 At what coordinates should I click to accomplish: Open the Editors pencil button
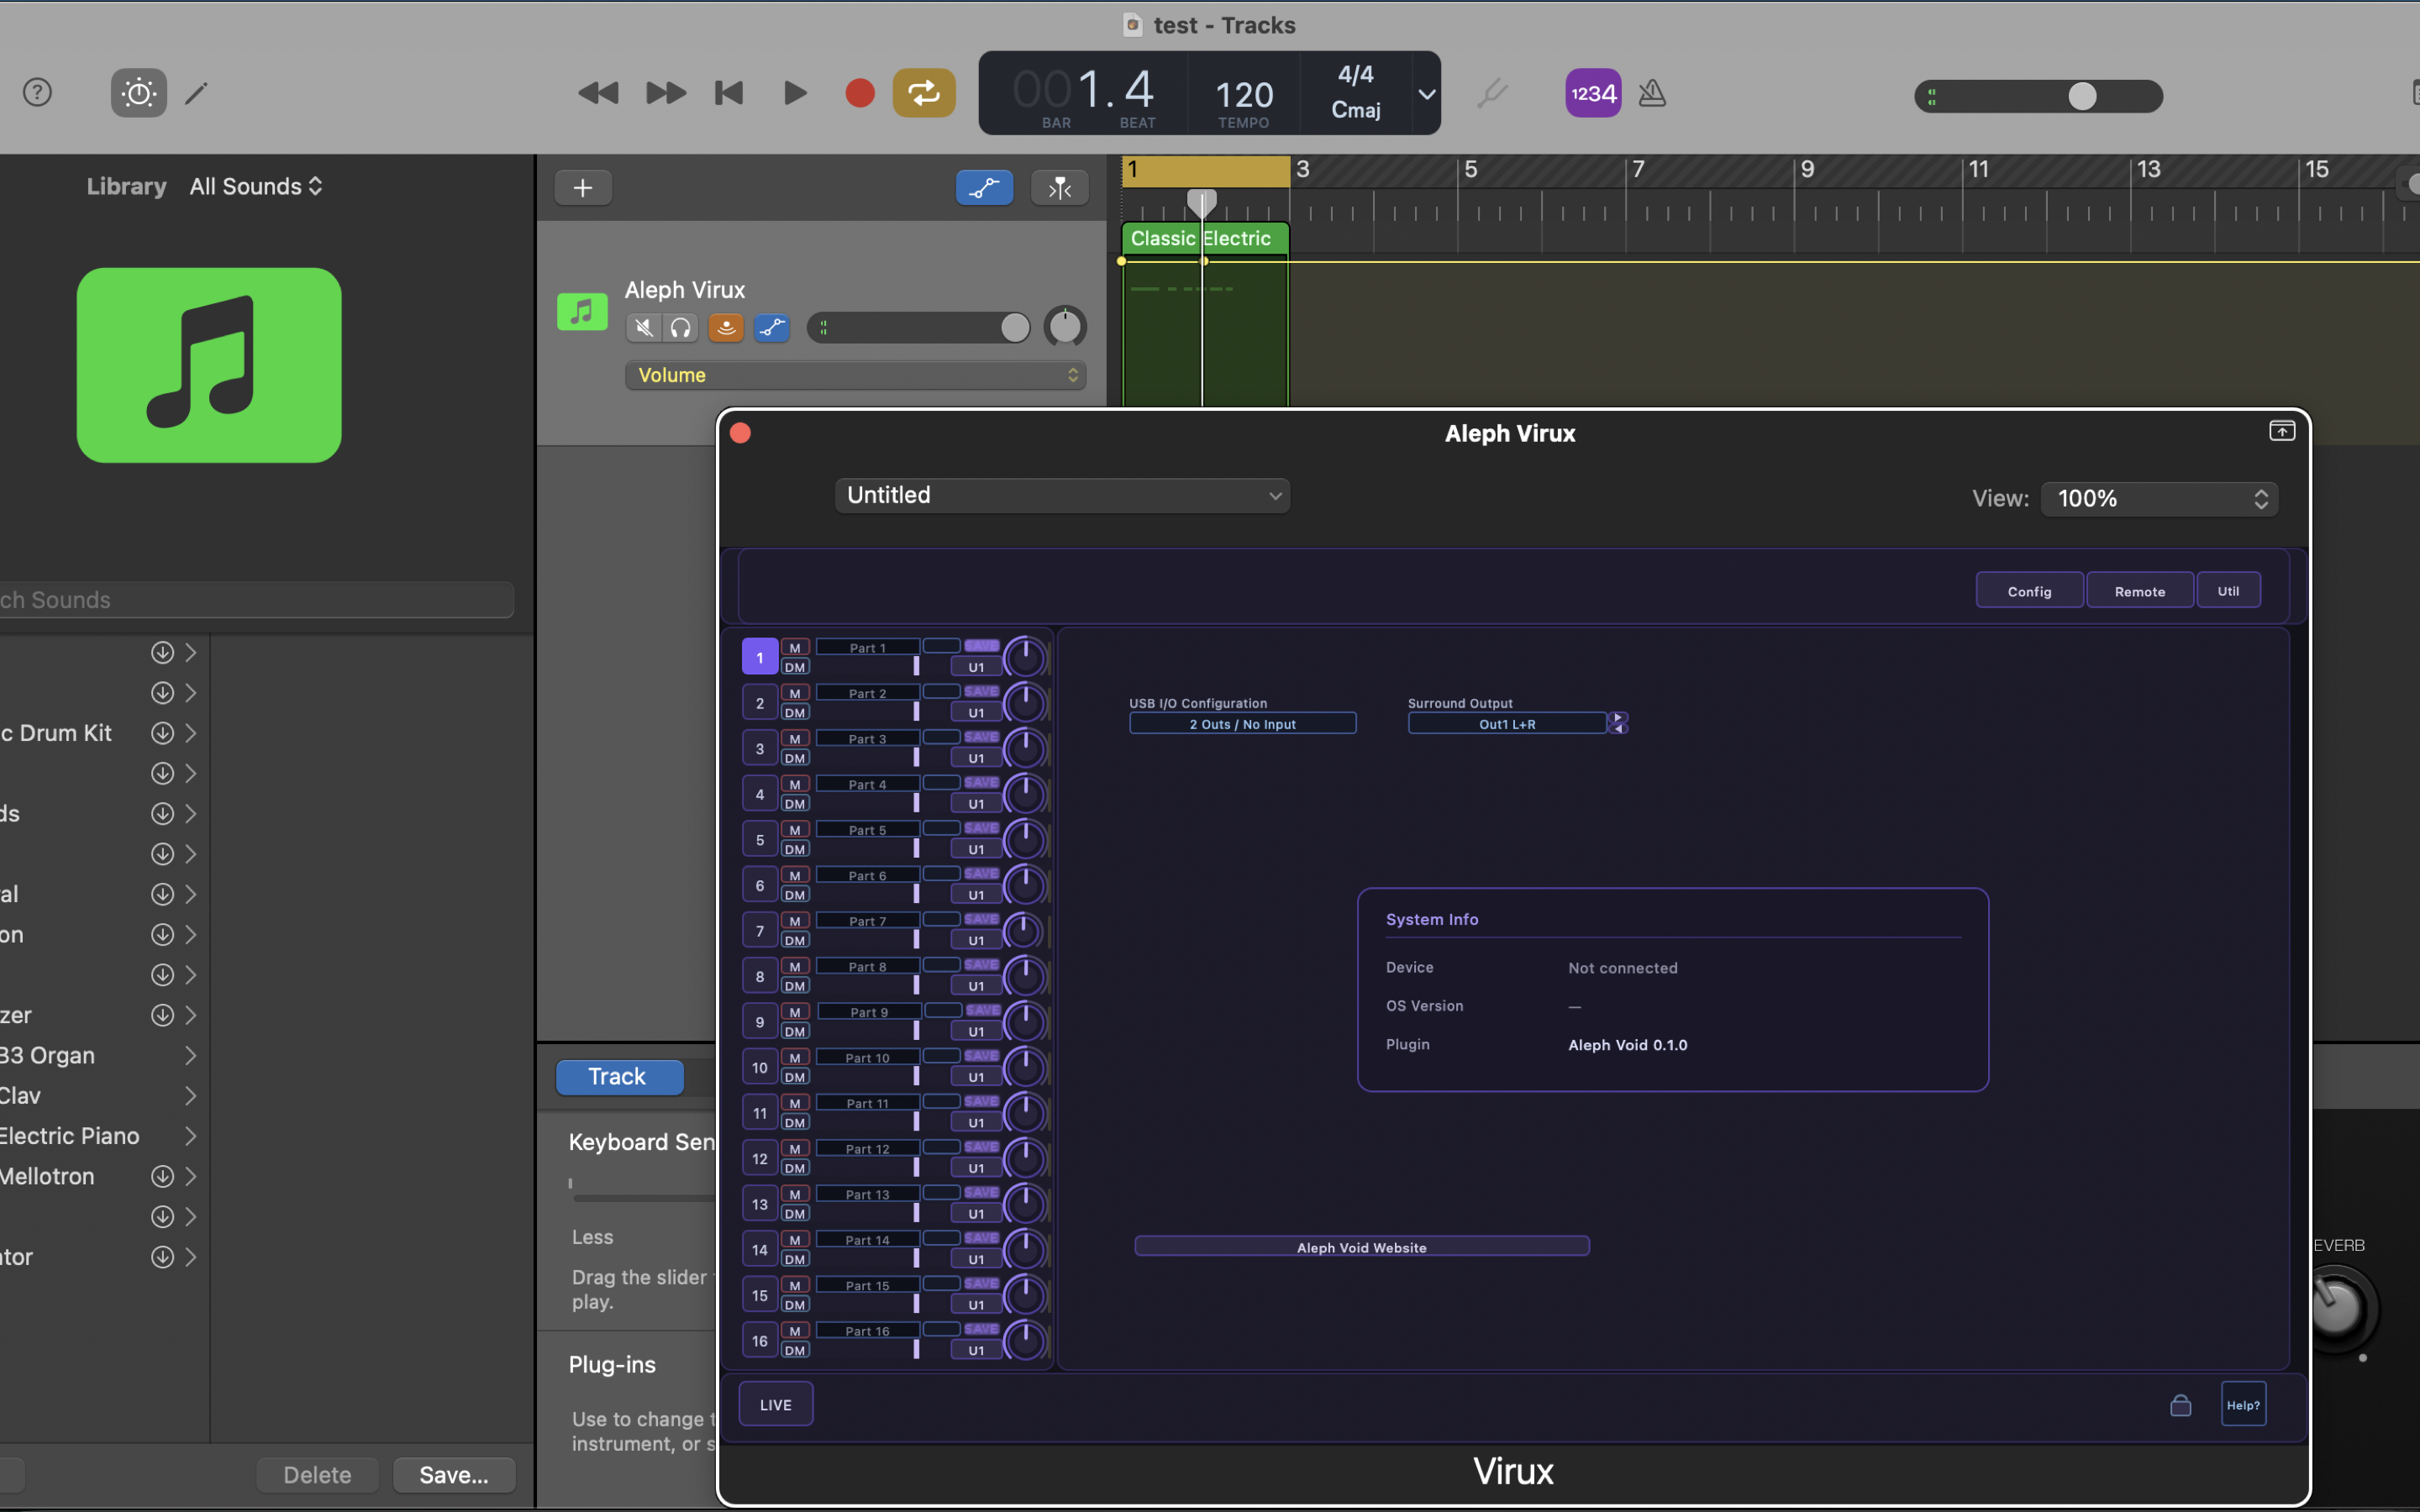tap(197, 93)
